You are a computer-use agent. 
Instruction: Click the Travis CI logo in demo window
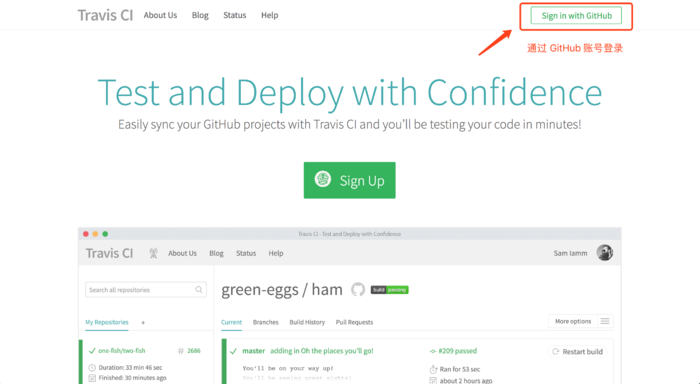[109, 253]
